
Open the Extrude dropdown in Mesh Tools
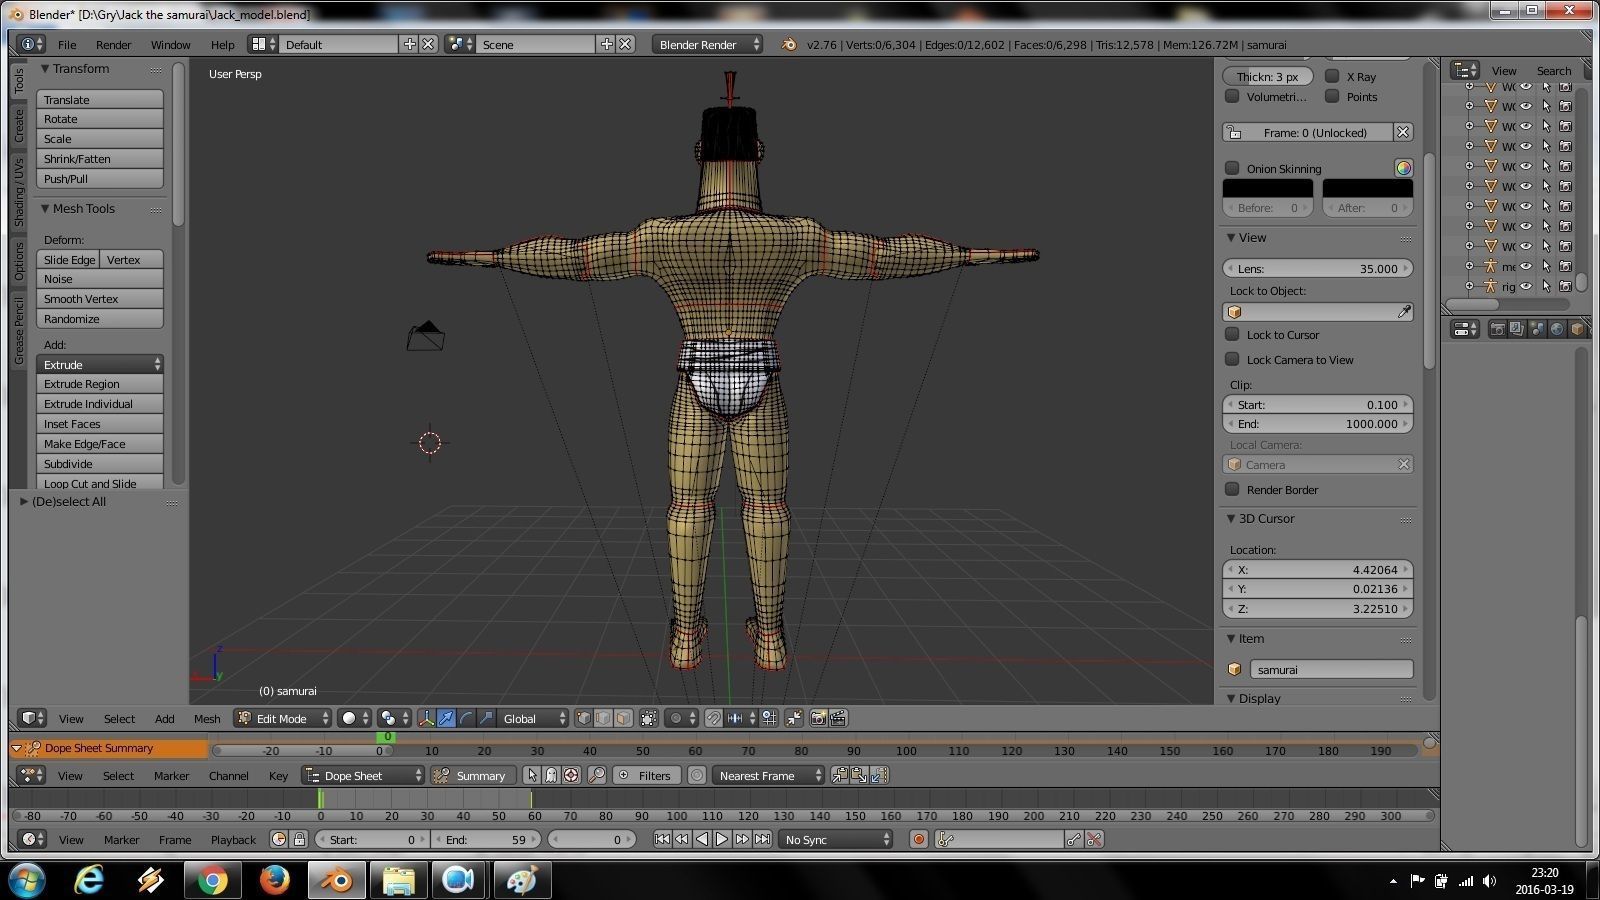coord(100,364)
